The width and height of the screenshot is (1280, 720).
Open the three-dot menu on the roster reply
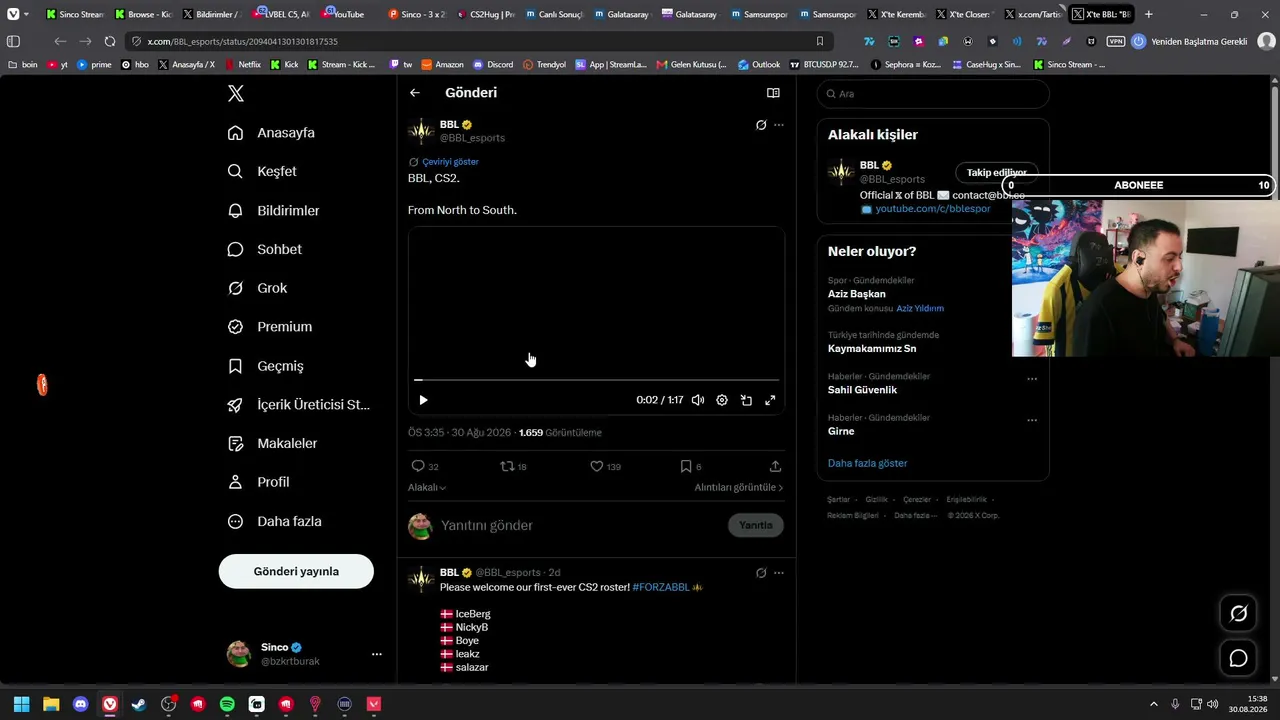(779, 573)
